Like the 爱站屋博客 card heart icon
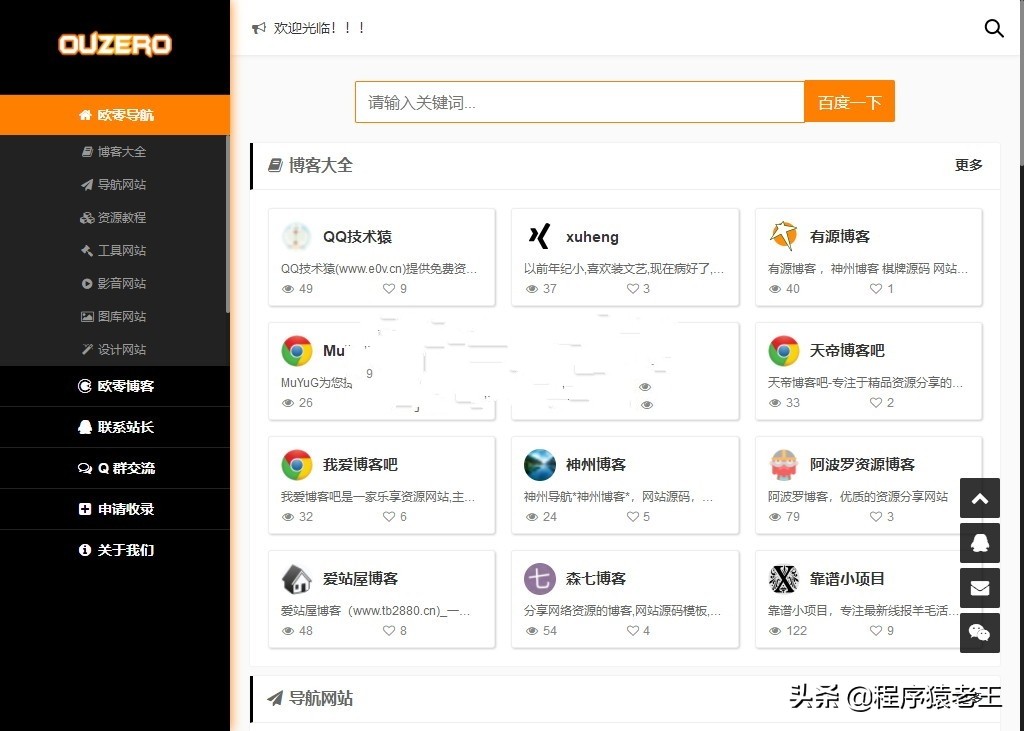 (x=389, y=631)
